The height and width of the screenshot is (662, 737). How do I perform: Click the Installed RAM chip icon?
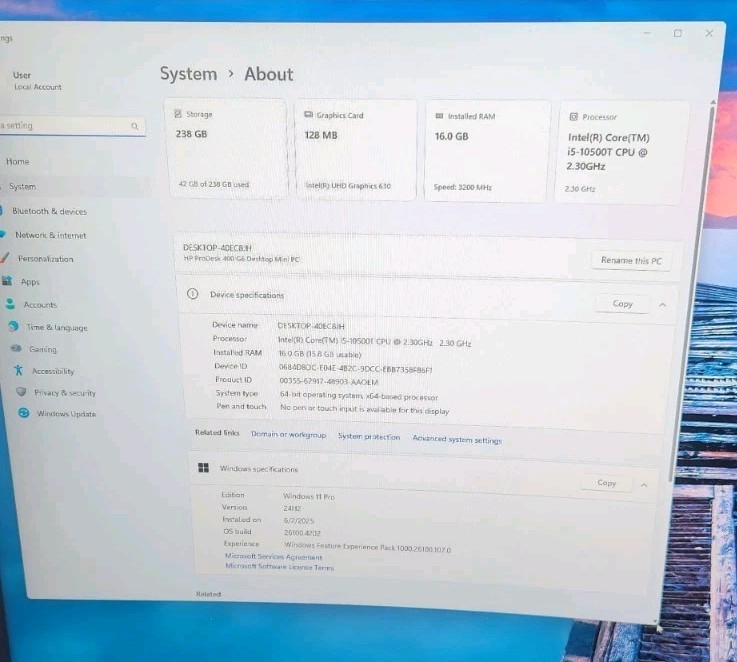[x=439, y=116]
